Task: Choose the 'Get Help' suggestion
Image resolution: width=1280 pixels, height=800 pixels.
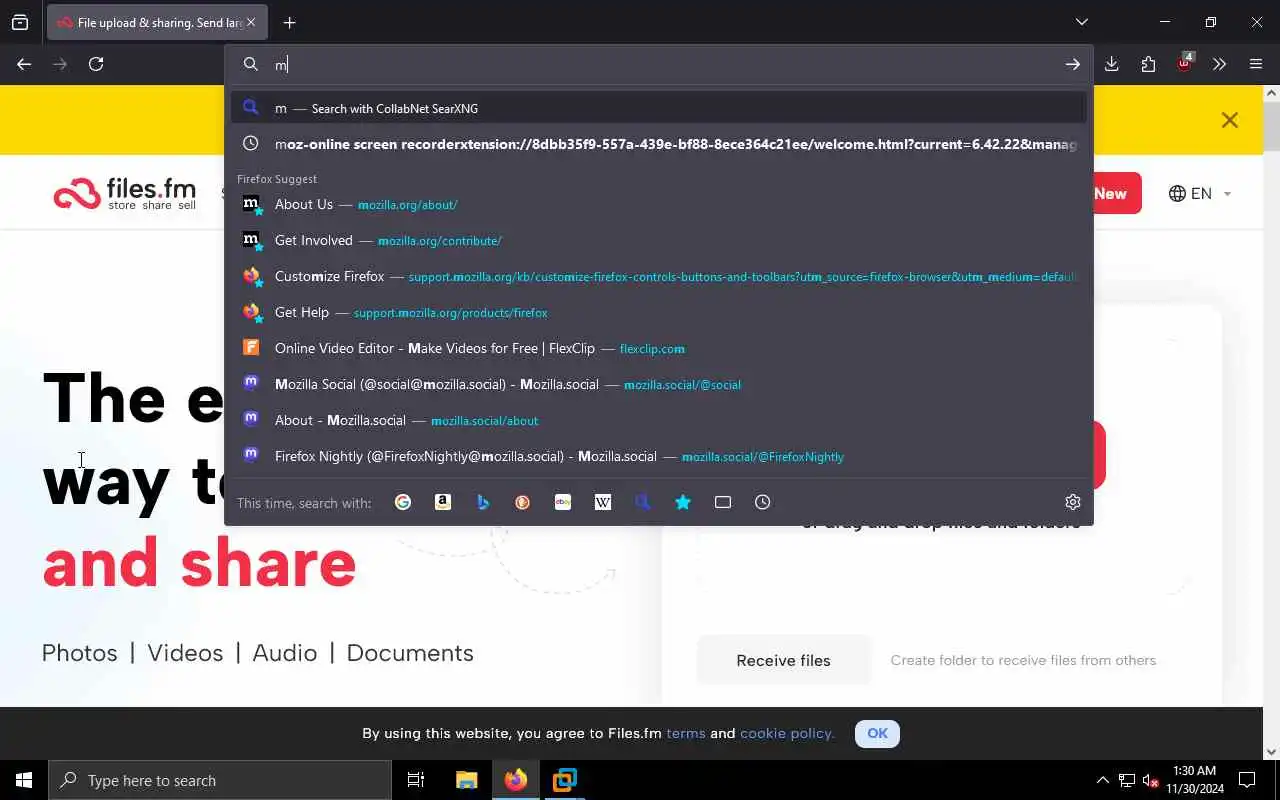Action: coord(659,312)
